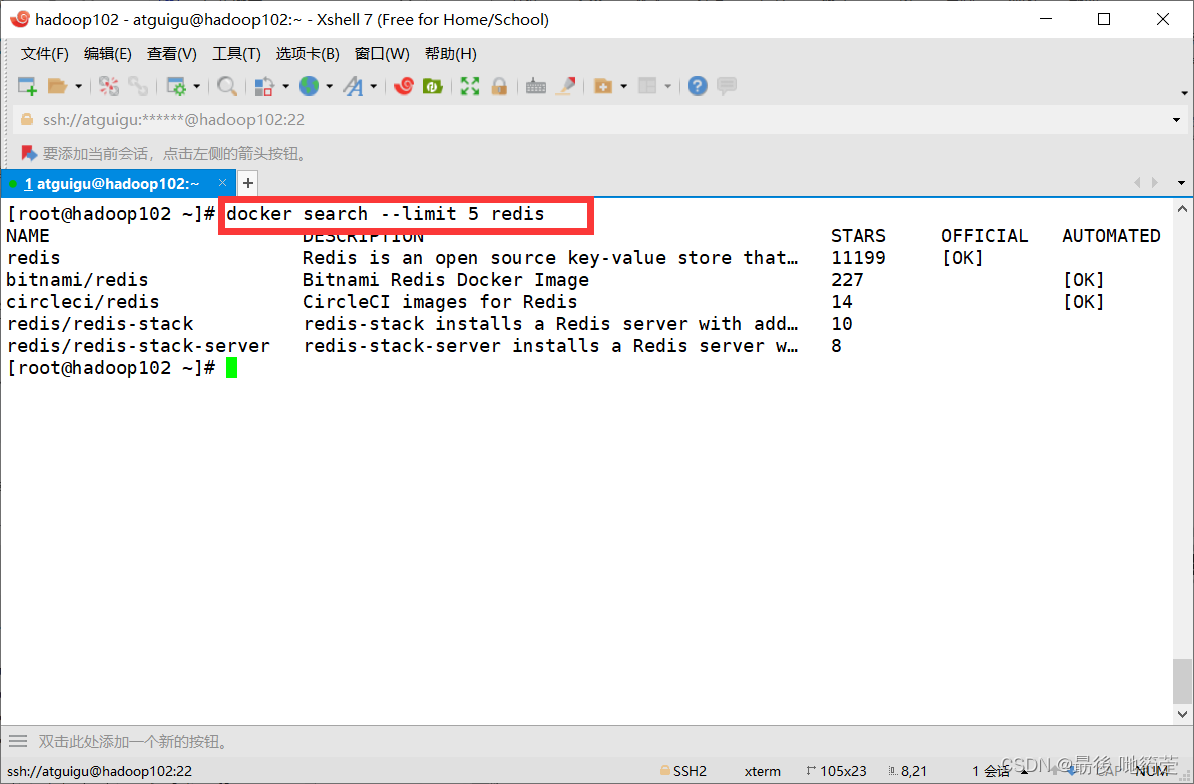Image resolution: width=1194 pixels, height=784 pixels.
Task: Click the Font toolbar icon
Action: click(x=353, y=86)
